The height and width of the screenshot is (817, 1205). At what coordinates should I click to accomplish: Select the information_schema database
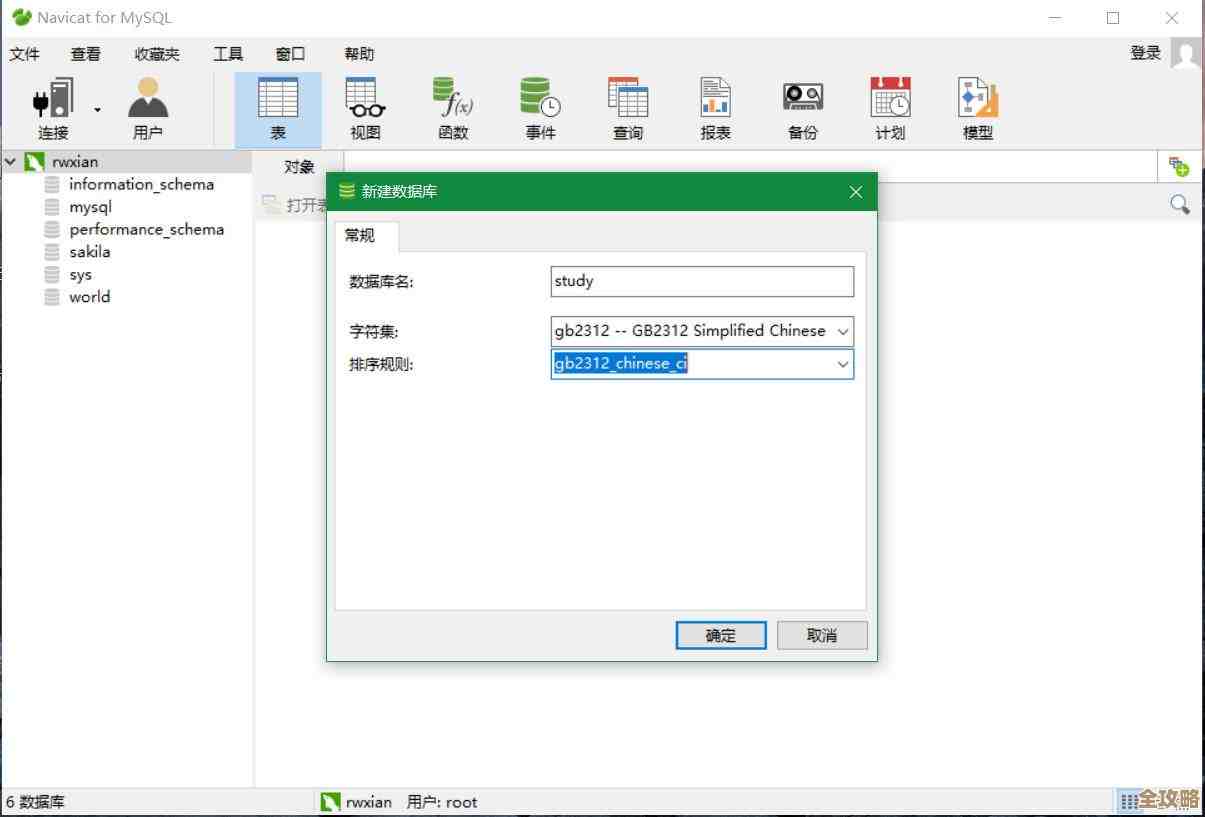141,184
